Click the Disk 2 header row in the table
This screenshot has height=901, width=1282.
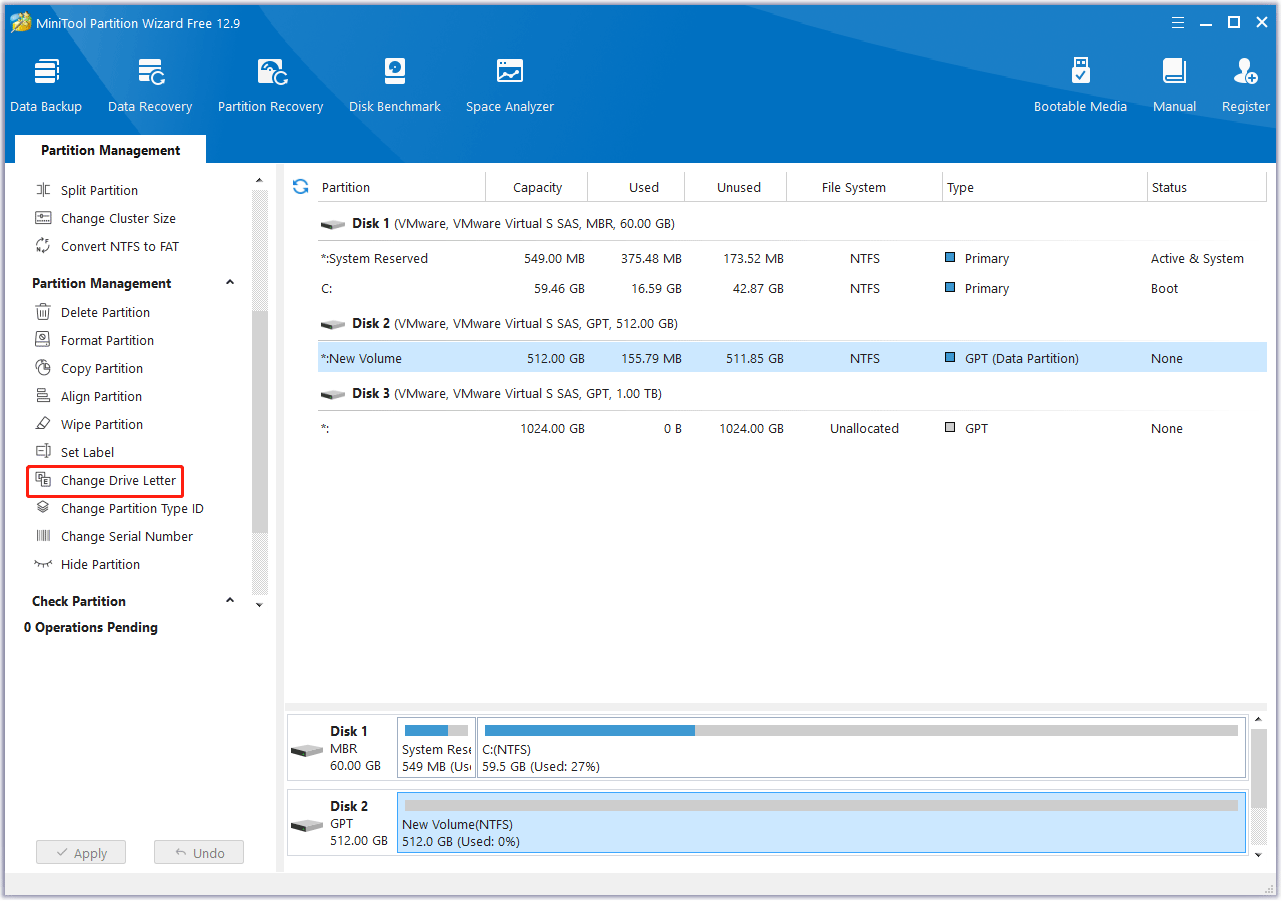[792, 323]
